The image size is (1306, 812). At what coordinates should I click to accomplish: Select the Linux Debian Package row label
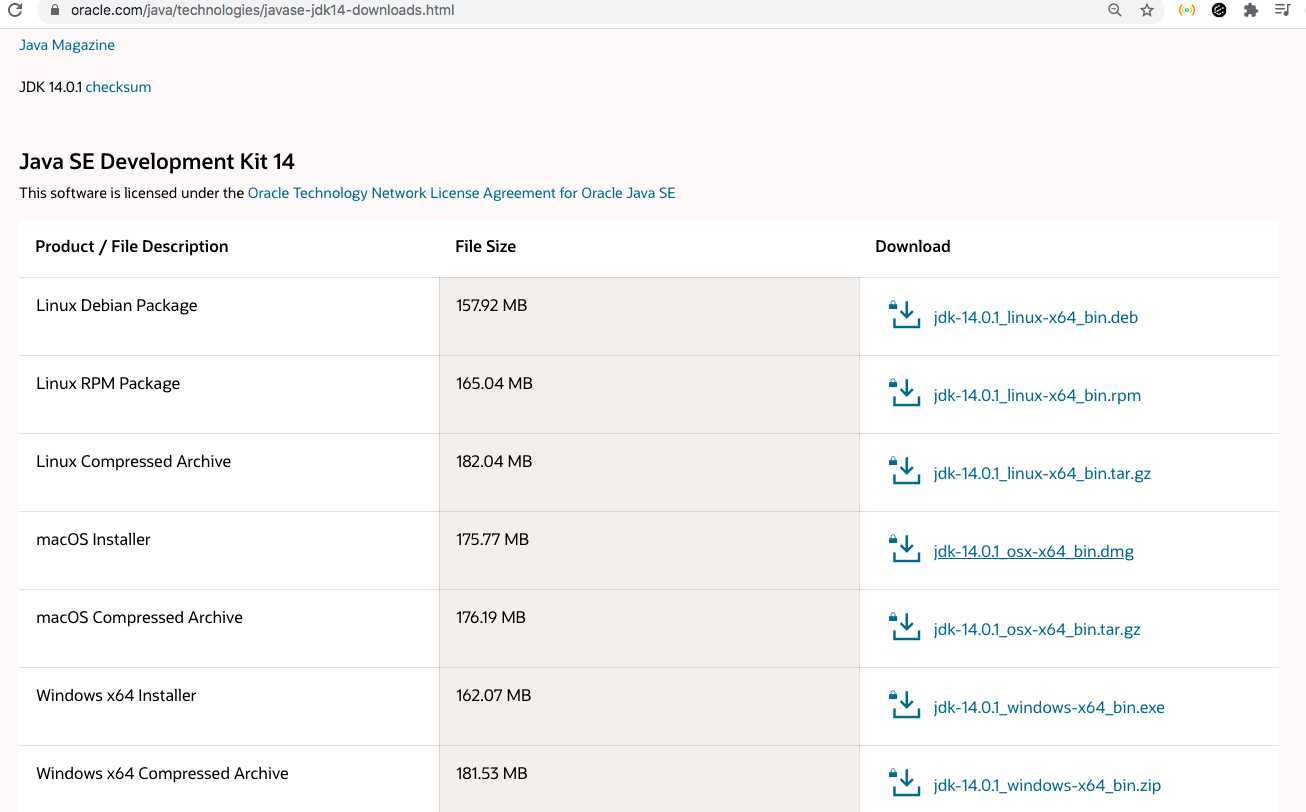click(117, 305)
